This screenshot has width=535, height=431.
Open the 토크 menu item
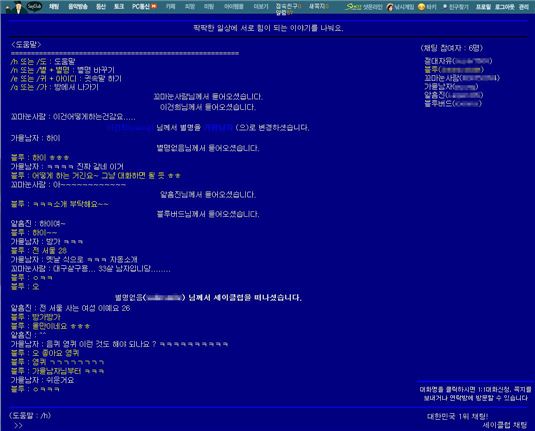(119, 6)
